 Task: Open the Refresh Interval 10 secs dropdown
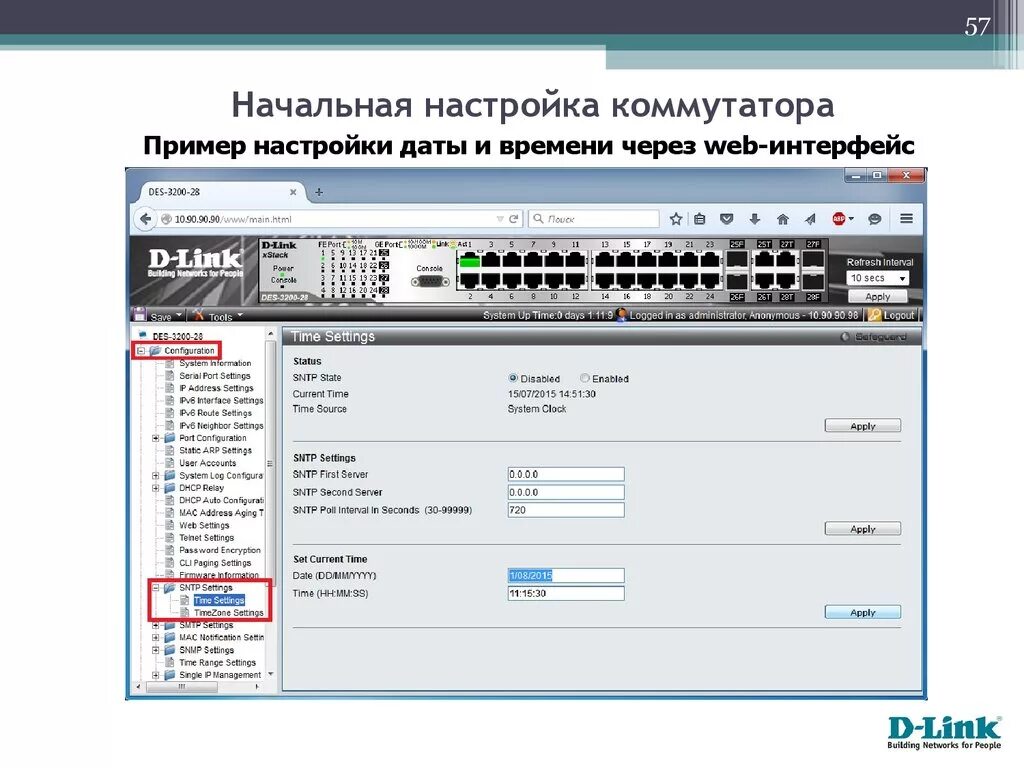pyautogui.click(x=878, y=278)
